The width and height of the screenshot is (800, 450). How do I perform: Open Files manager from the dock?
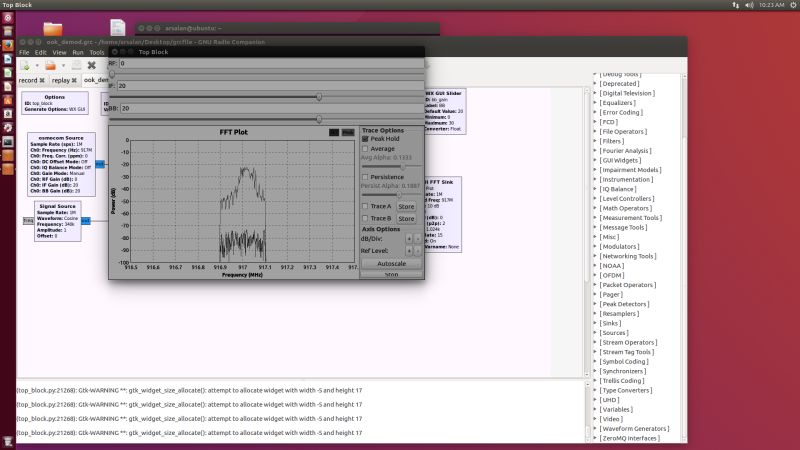8,31
